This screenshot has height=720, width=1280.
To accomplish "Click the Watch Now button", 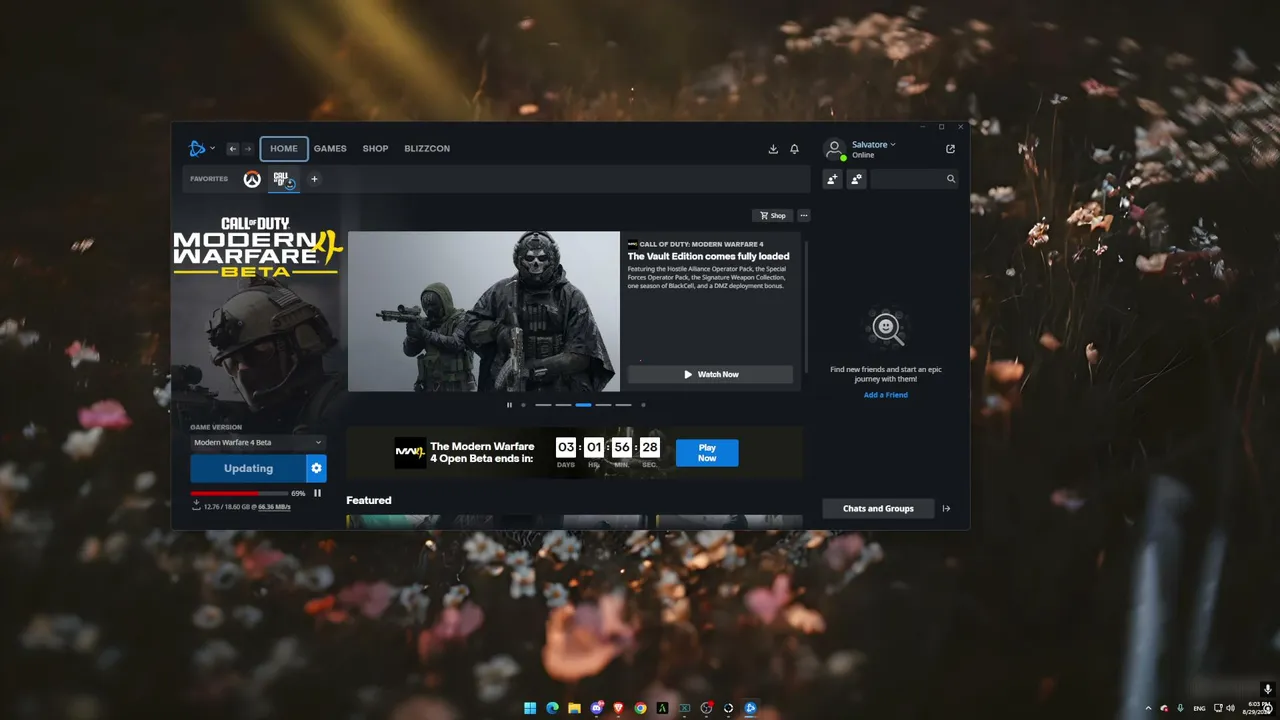I will (x=711, y=374).
